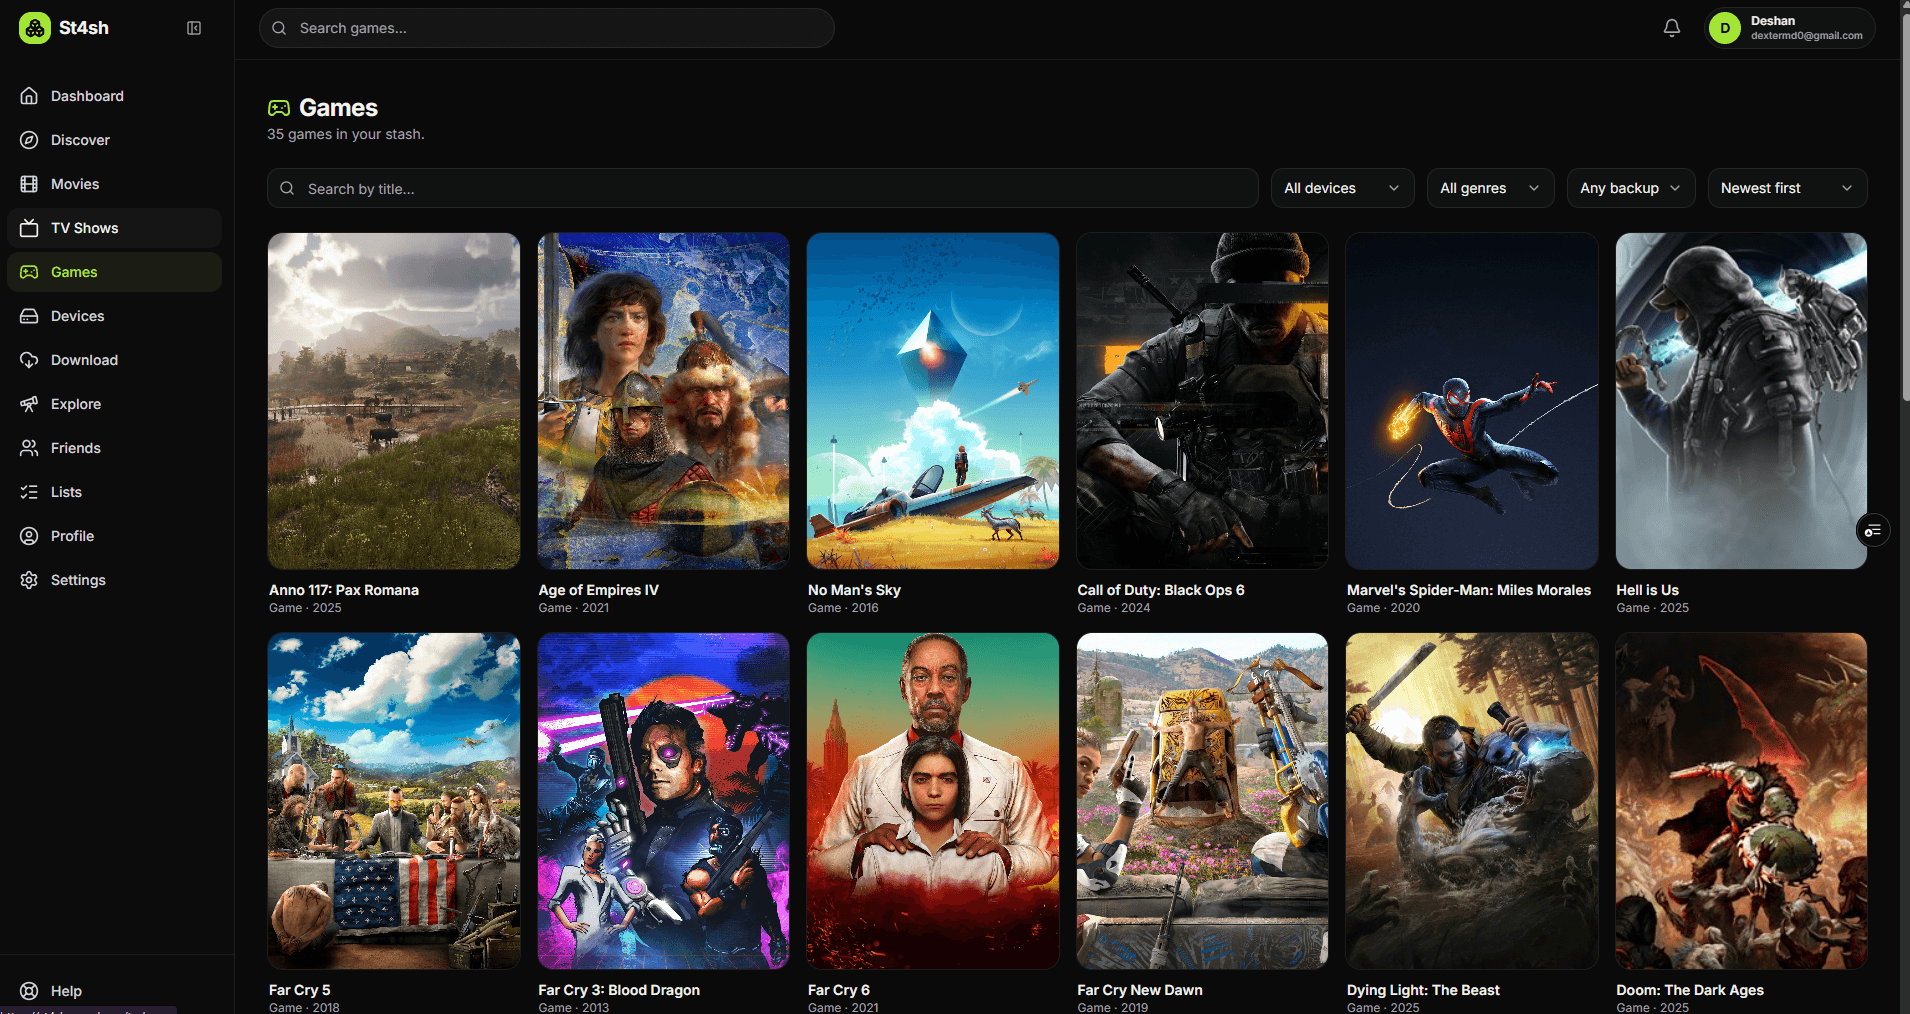Open the Hell is Us title link
1910x1014 pixels.
(x=1647, y=590)
